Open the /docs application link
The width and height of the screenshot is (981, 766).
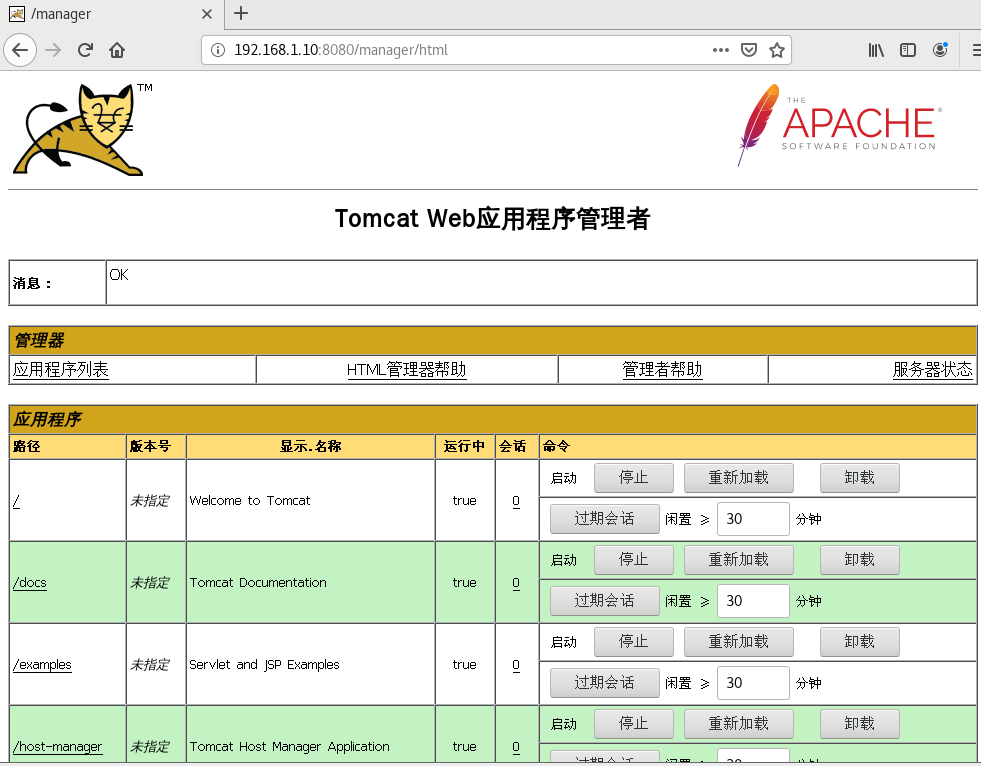pos(29,583)
